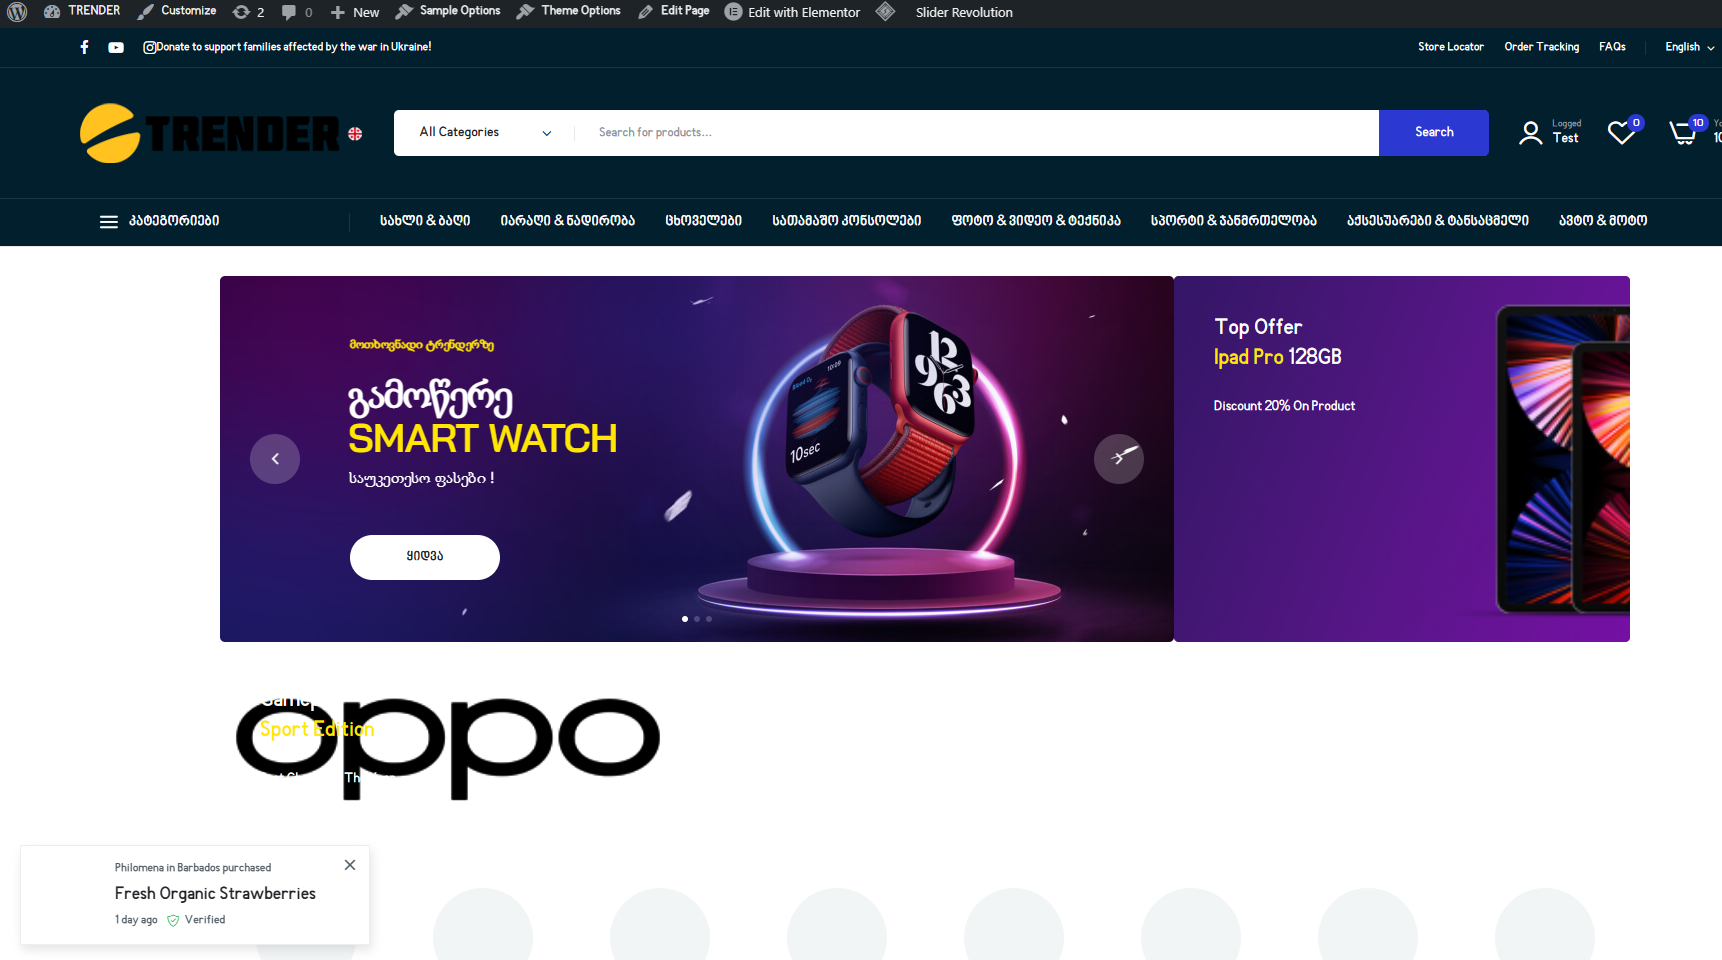The height and width of the screenshot is (960, 1722).
Task: Click the user account icon
Action: pos(1530,133)
